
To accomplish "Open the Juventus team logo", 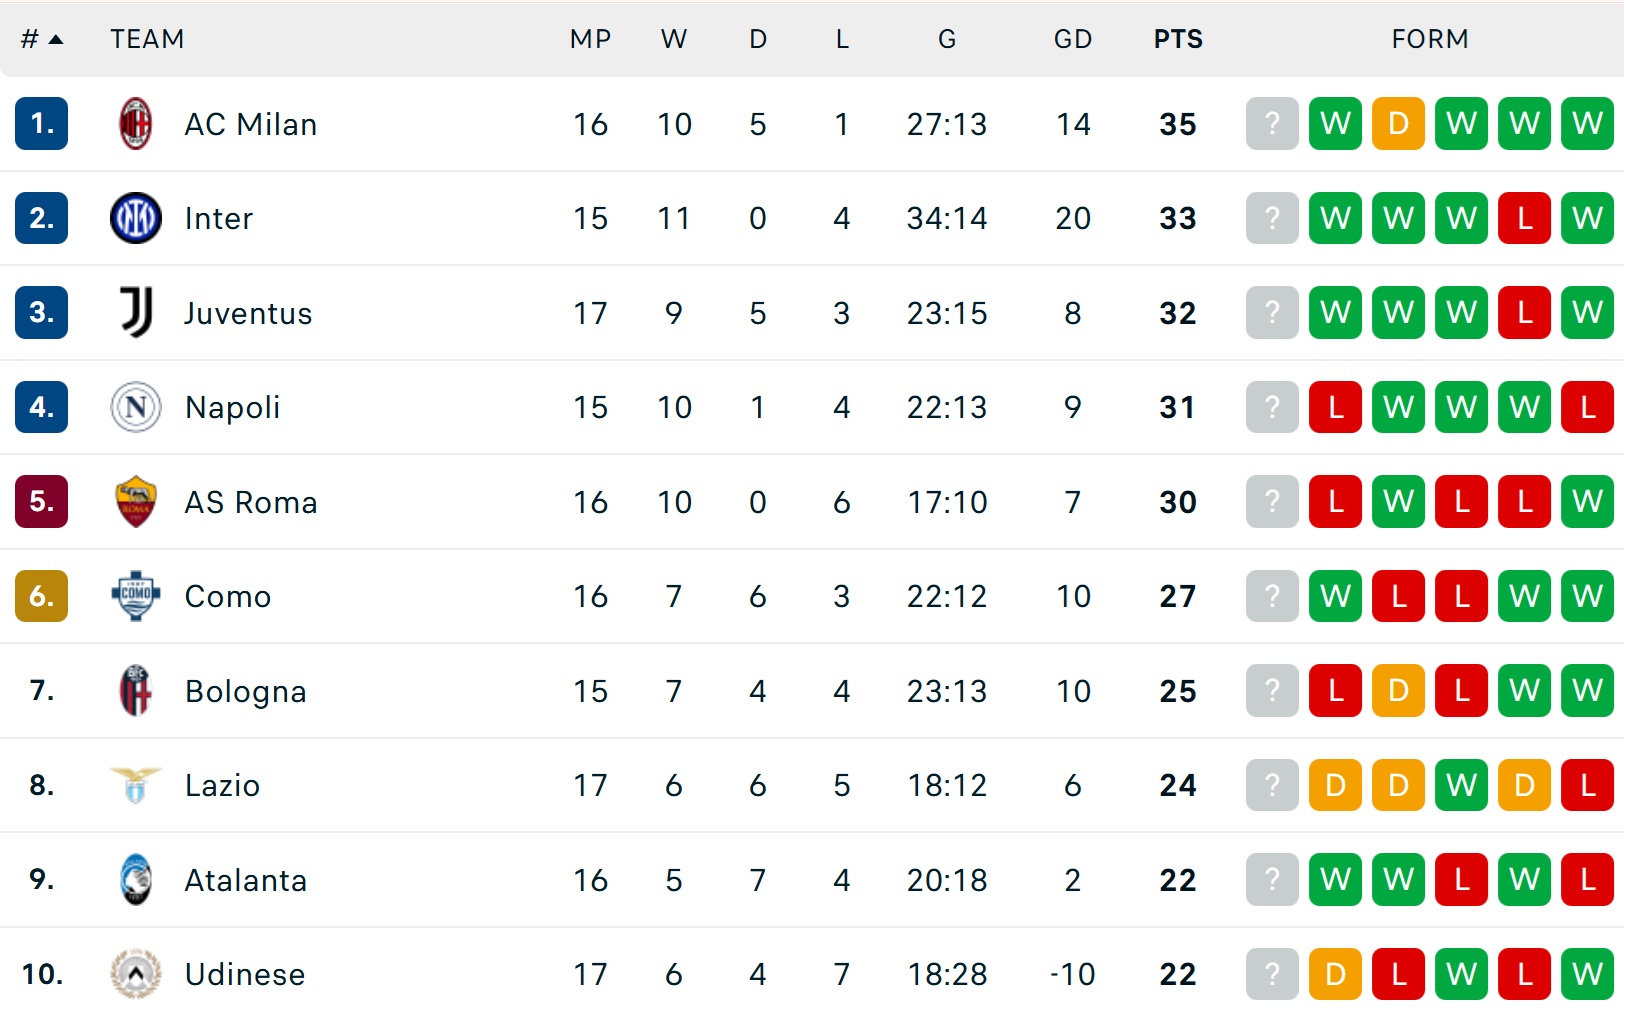I will (x=136, y=313).
